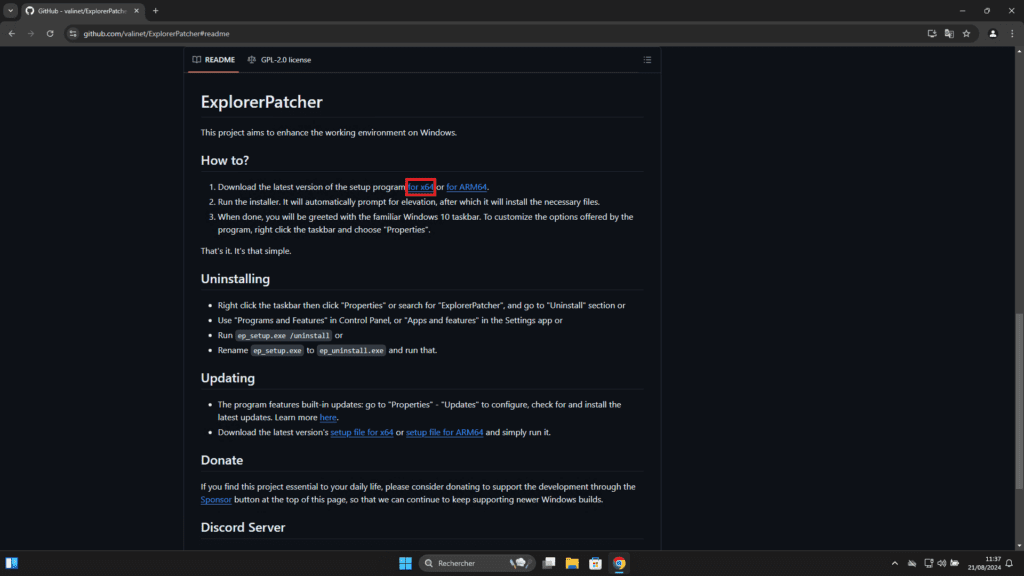Go back using the browser back arrow

12,33
